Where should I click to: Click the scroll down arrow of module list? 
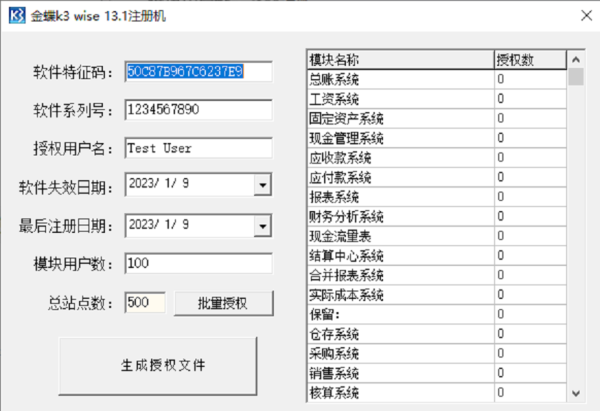(x=576, y=393)
